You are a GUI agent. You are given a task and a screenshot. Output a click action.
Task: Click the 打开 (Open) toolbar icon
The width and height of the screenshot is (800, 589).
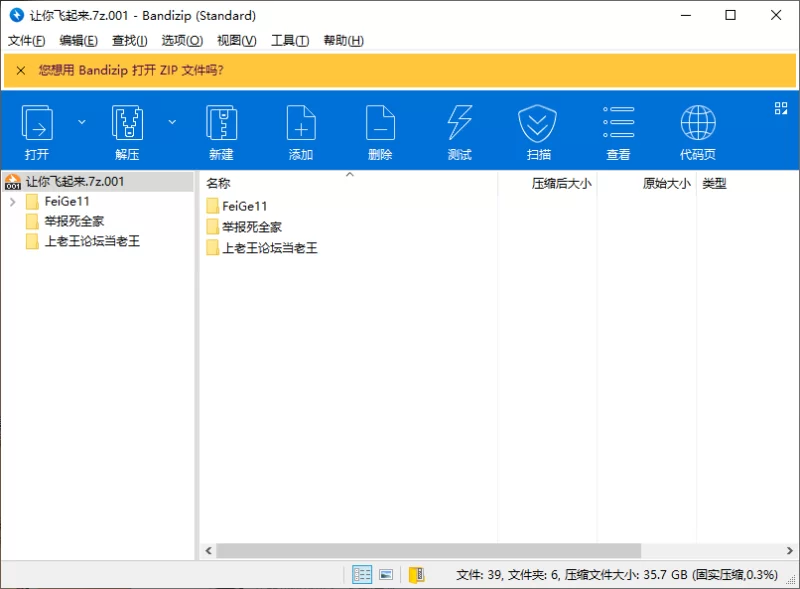37,131
